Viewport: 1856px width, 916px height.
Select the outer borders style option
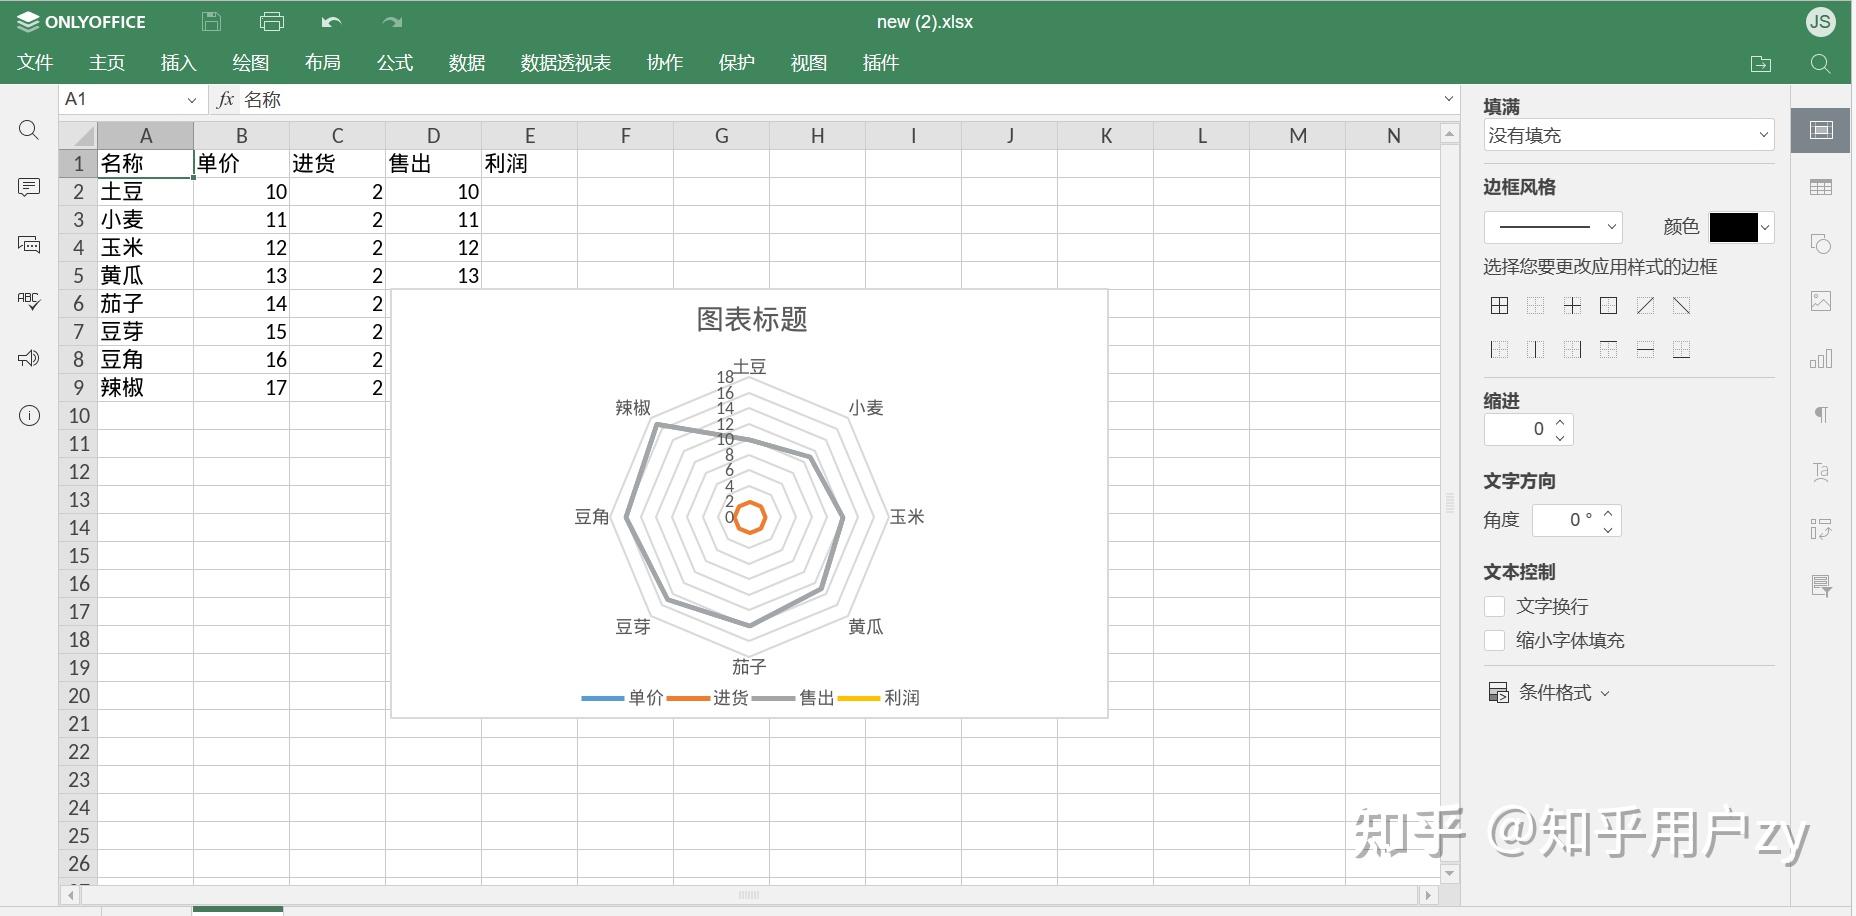tap(1608, 306)
